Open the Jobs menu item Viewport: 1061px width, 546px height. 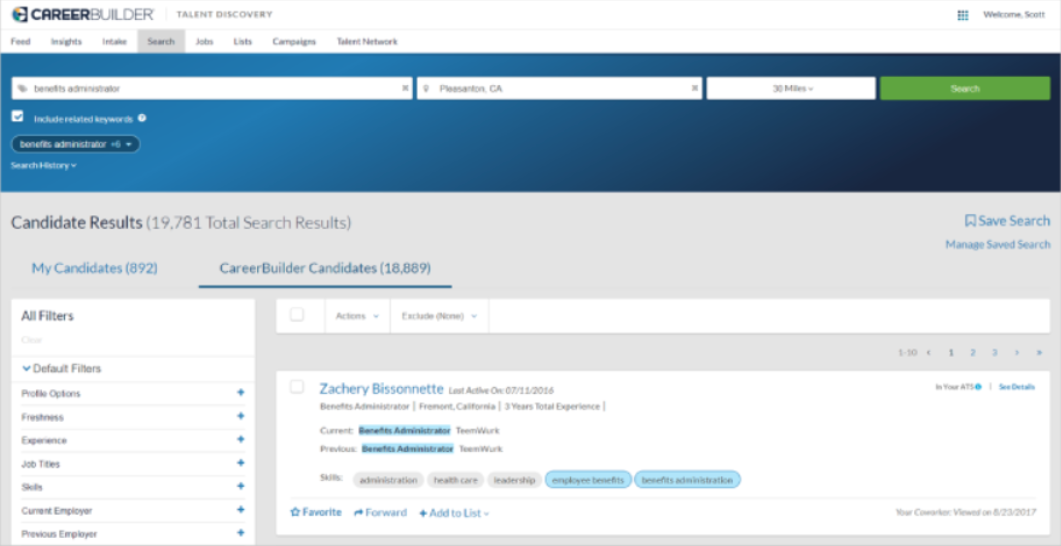coord(204,41)
